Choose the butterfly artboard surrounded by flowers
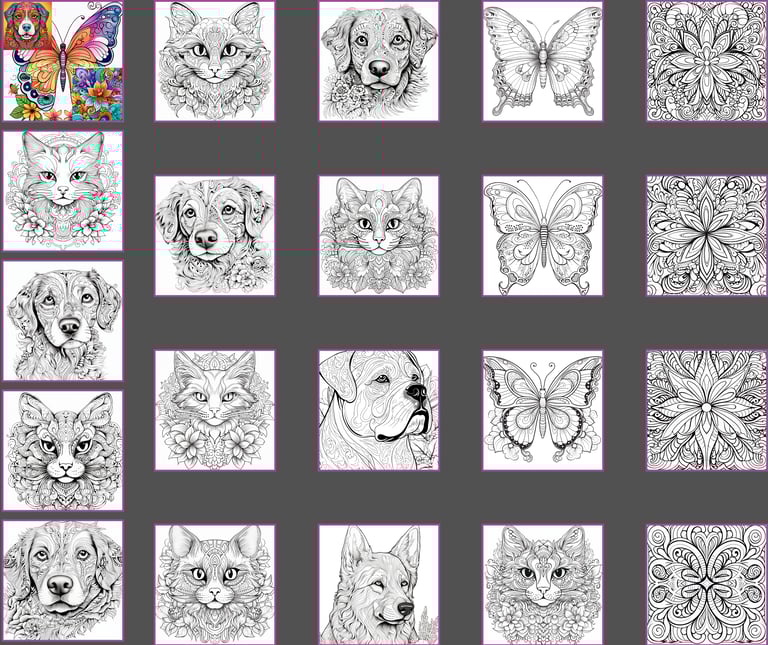This screenshot has height=645, width=768. [x=543, y=410]
